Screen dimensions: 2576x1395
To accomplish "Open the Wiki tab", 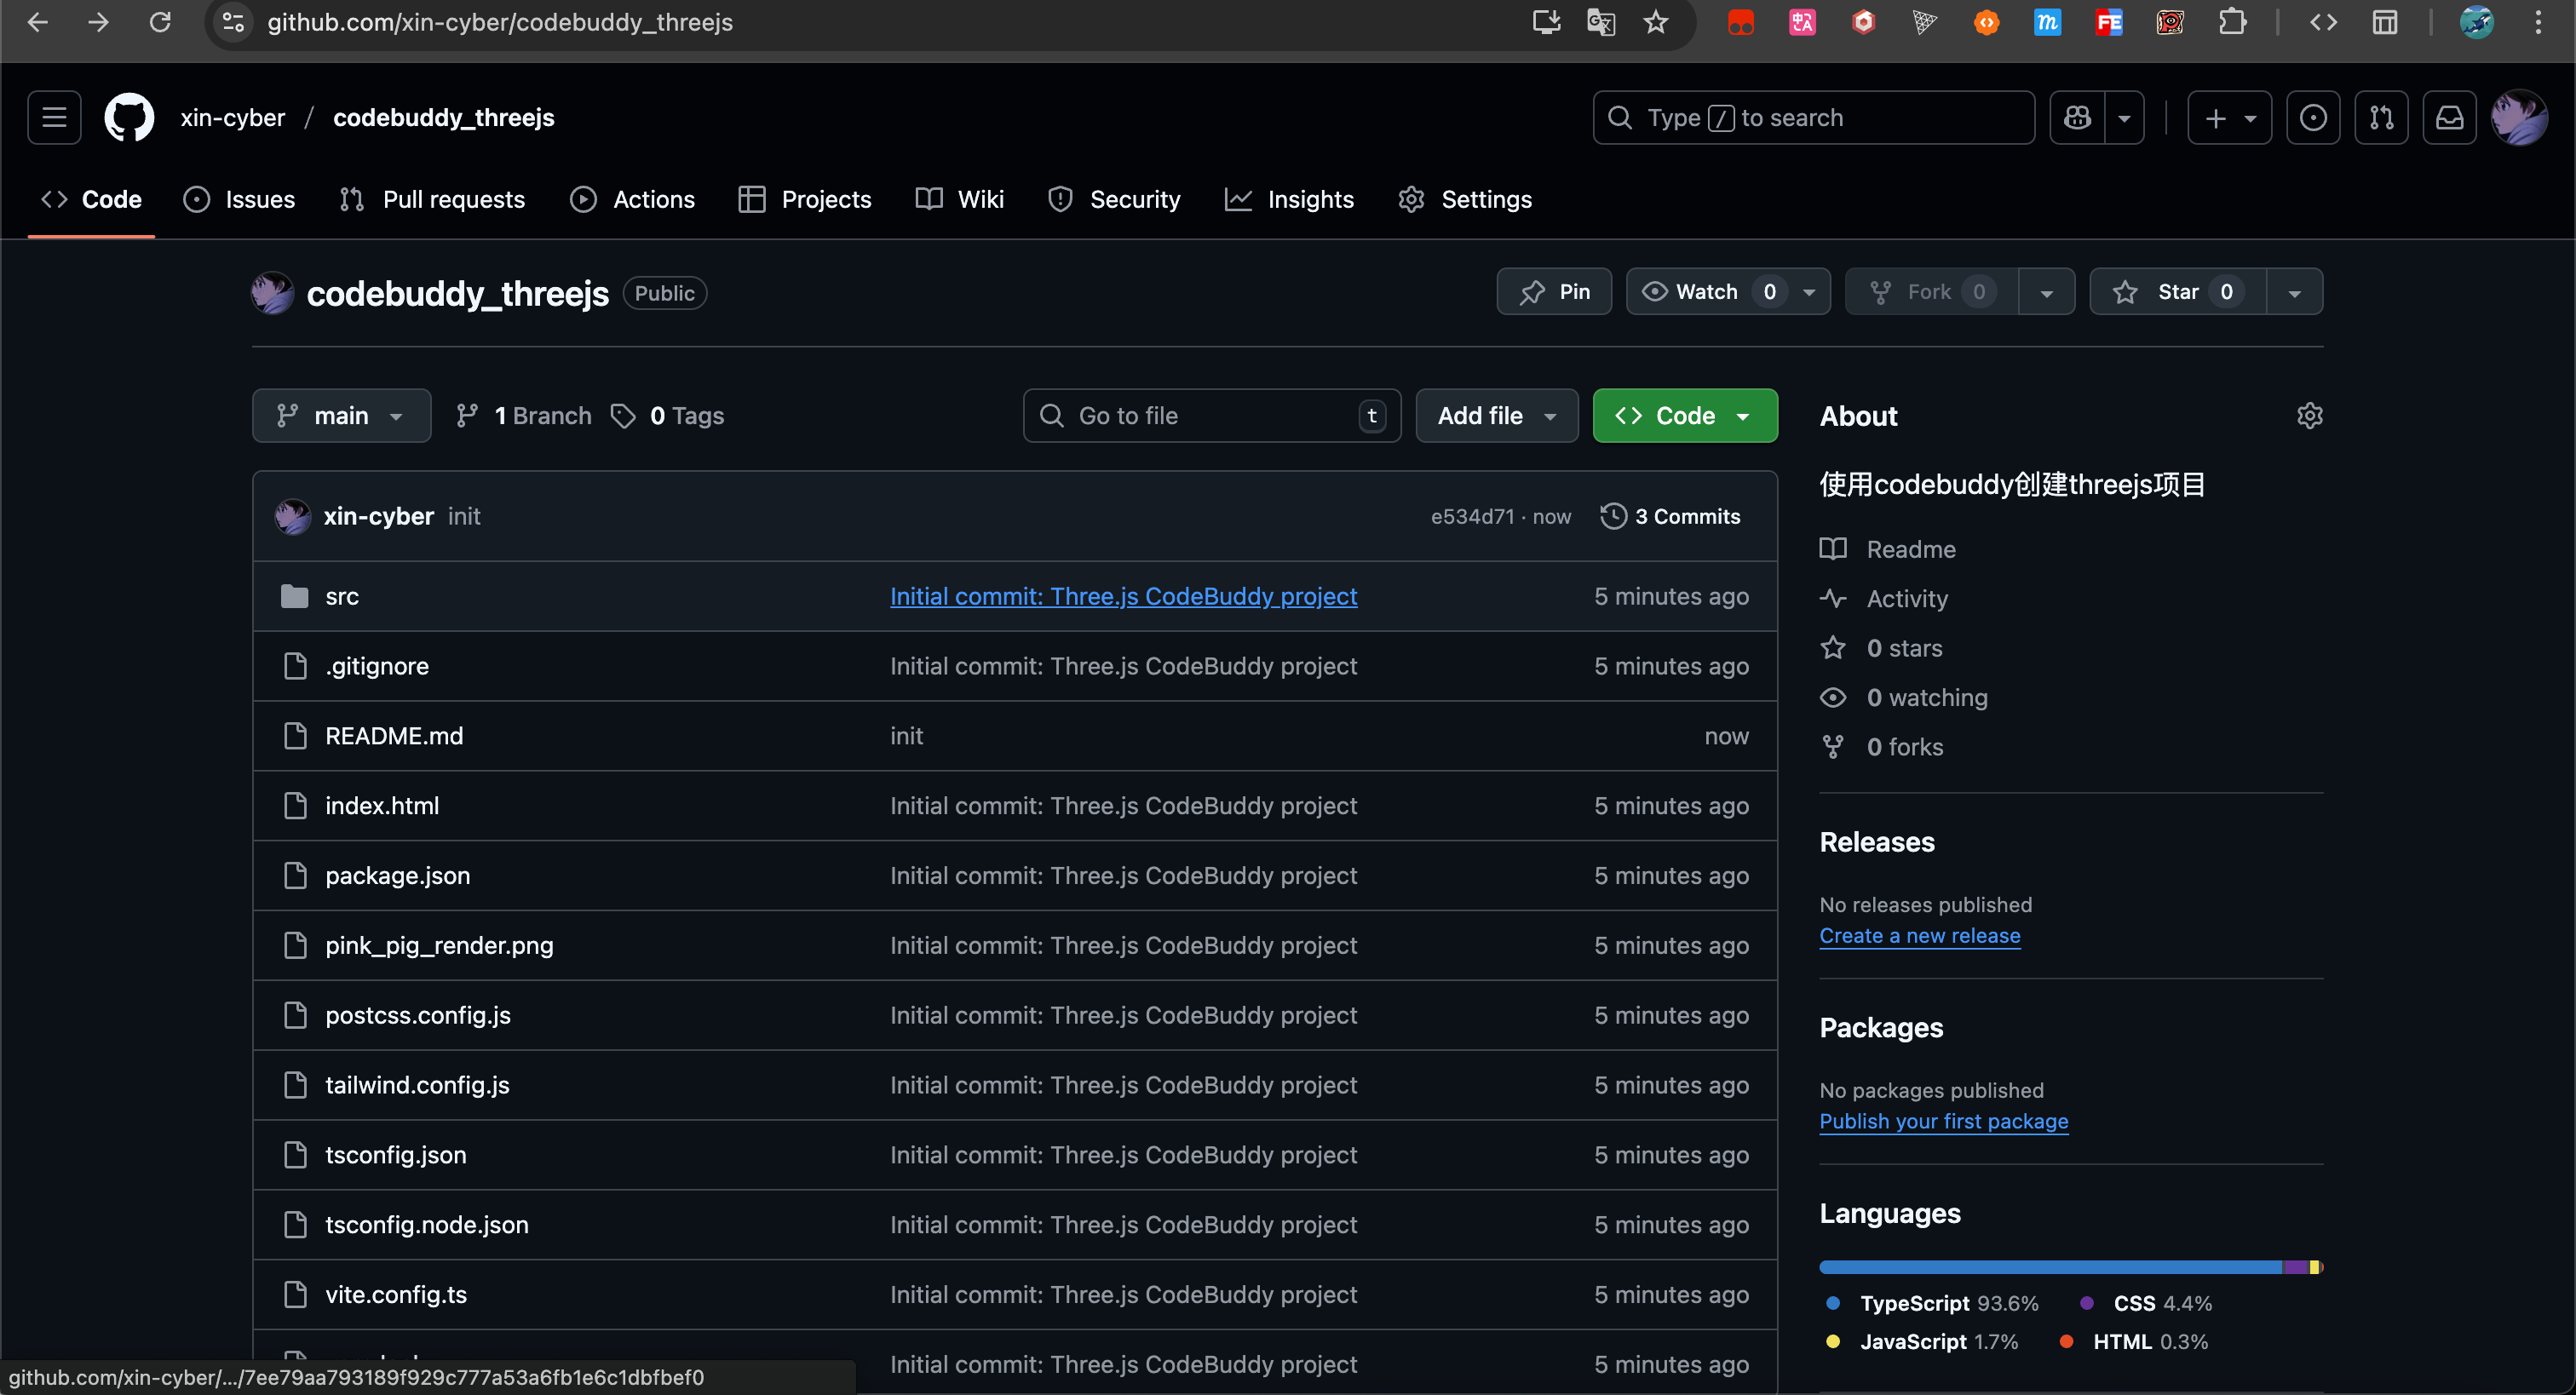I will tap(960, 200).
